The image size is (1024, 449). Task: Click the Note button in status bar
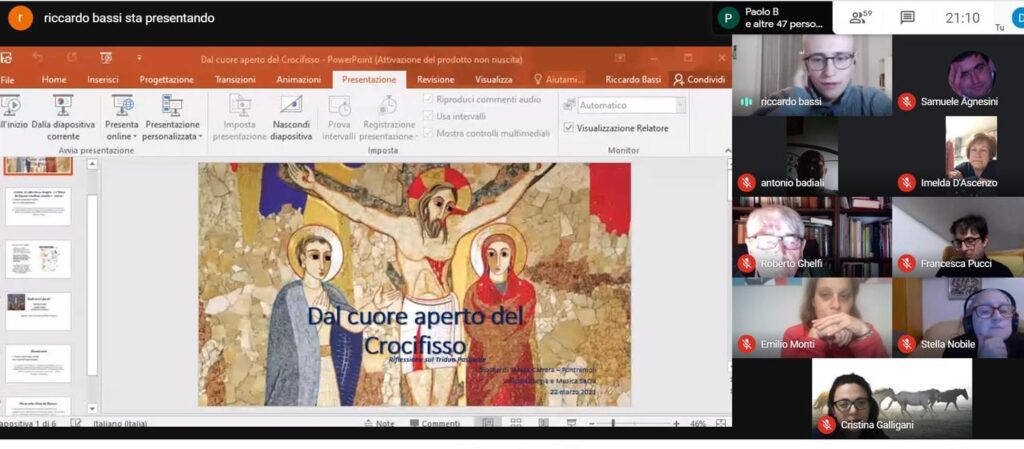coord(379,424)
